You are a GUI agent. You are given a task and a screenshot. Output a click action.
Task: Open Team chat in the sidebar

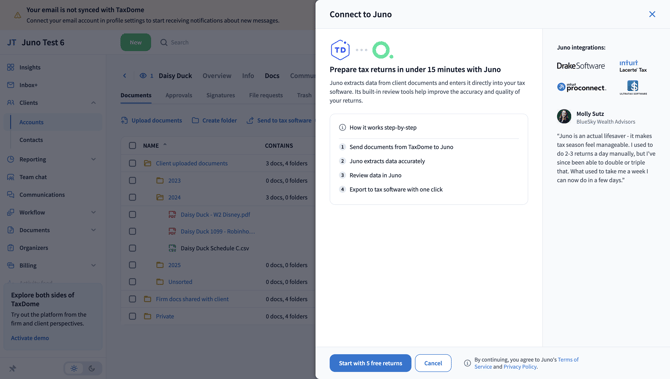[33, 177]
